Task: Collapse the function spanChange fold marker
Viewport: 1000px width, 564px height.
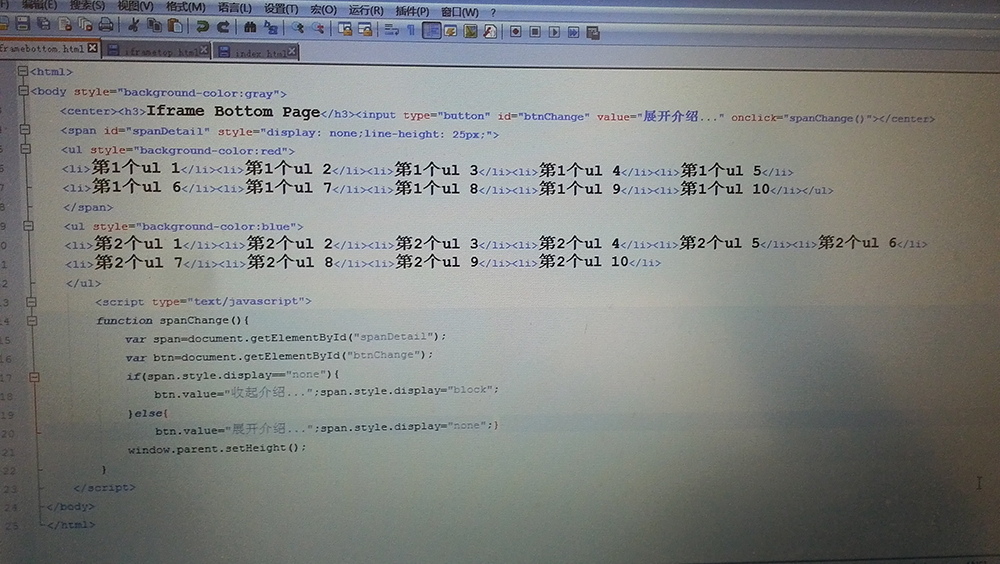Action: click(x=31, y=320)
